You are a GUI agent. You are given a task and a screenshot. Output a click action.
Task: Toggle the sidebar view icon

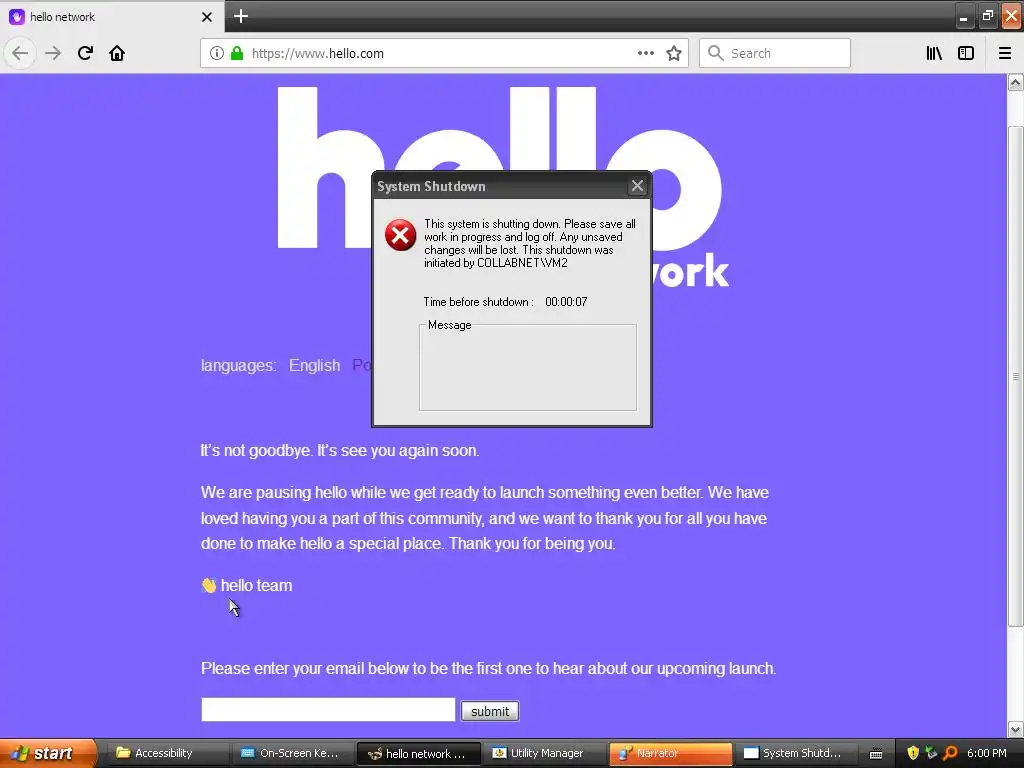(966, 53)
